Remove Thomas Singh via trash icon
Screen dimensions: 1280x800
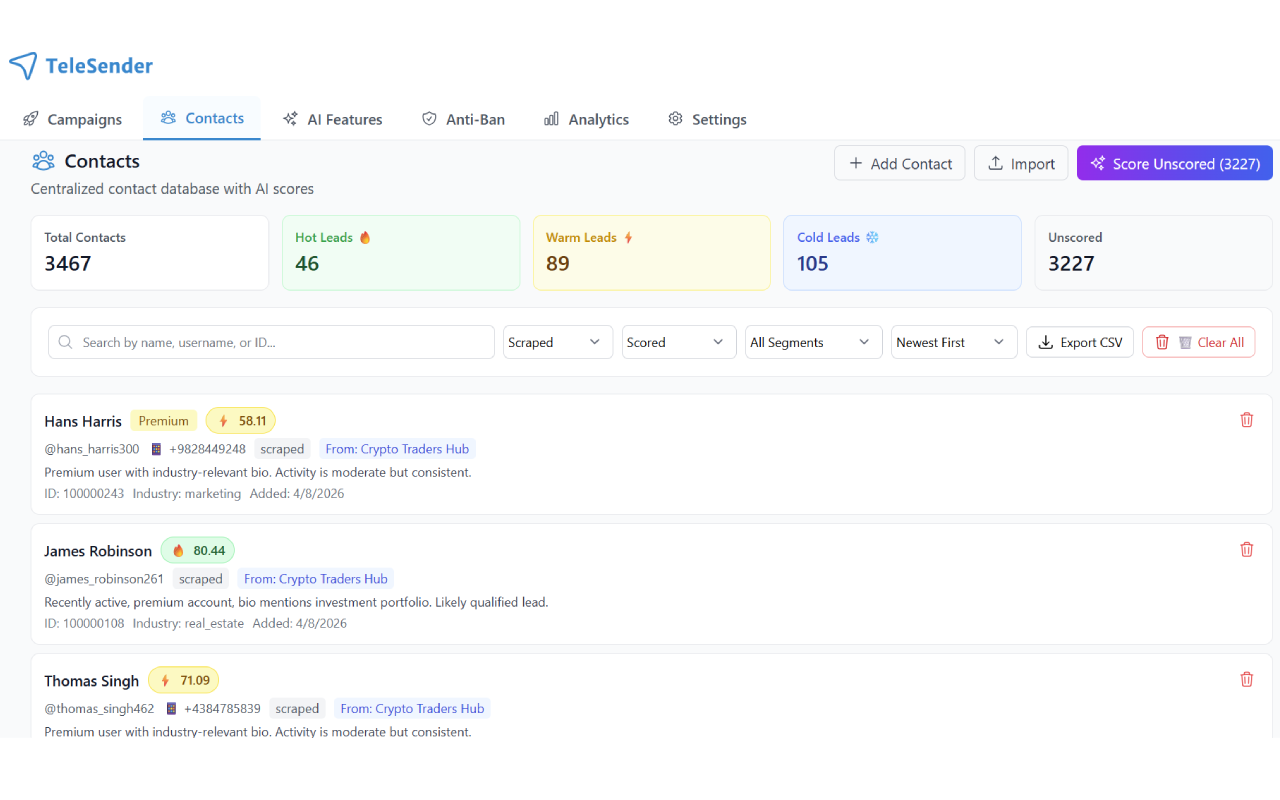tap(1246, 679)
